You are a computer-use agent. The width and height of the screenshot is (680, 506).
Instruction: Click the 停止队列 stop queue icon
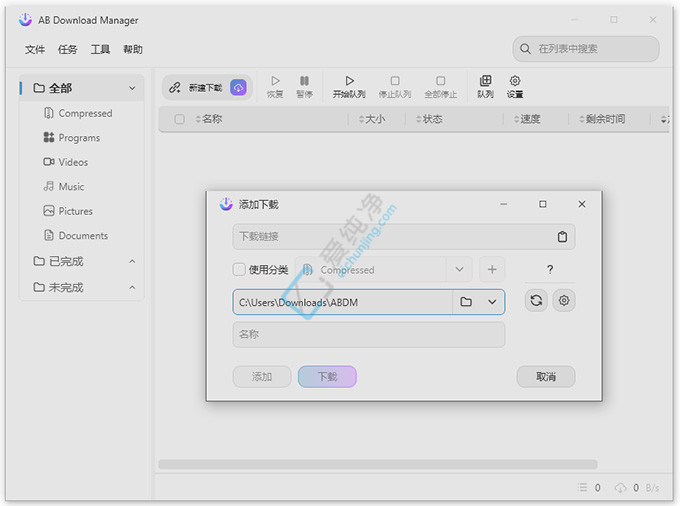395,87
